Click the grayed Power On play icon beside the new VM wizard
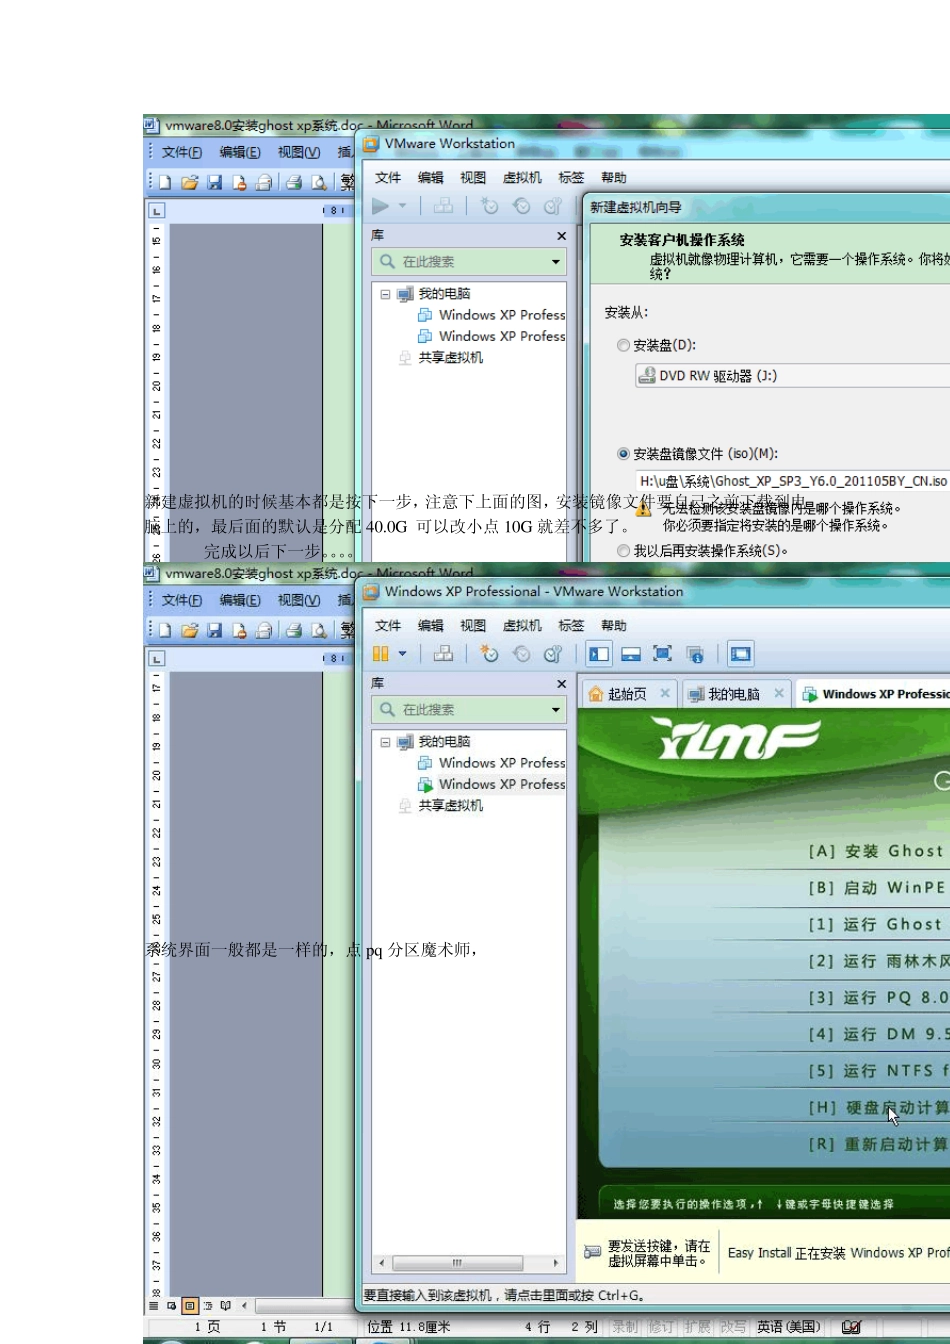The height and width of the screenshot is (1344, 950). click(x=381, y=206)
